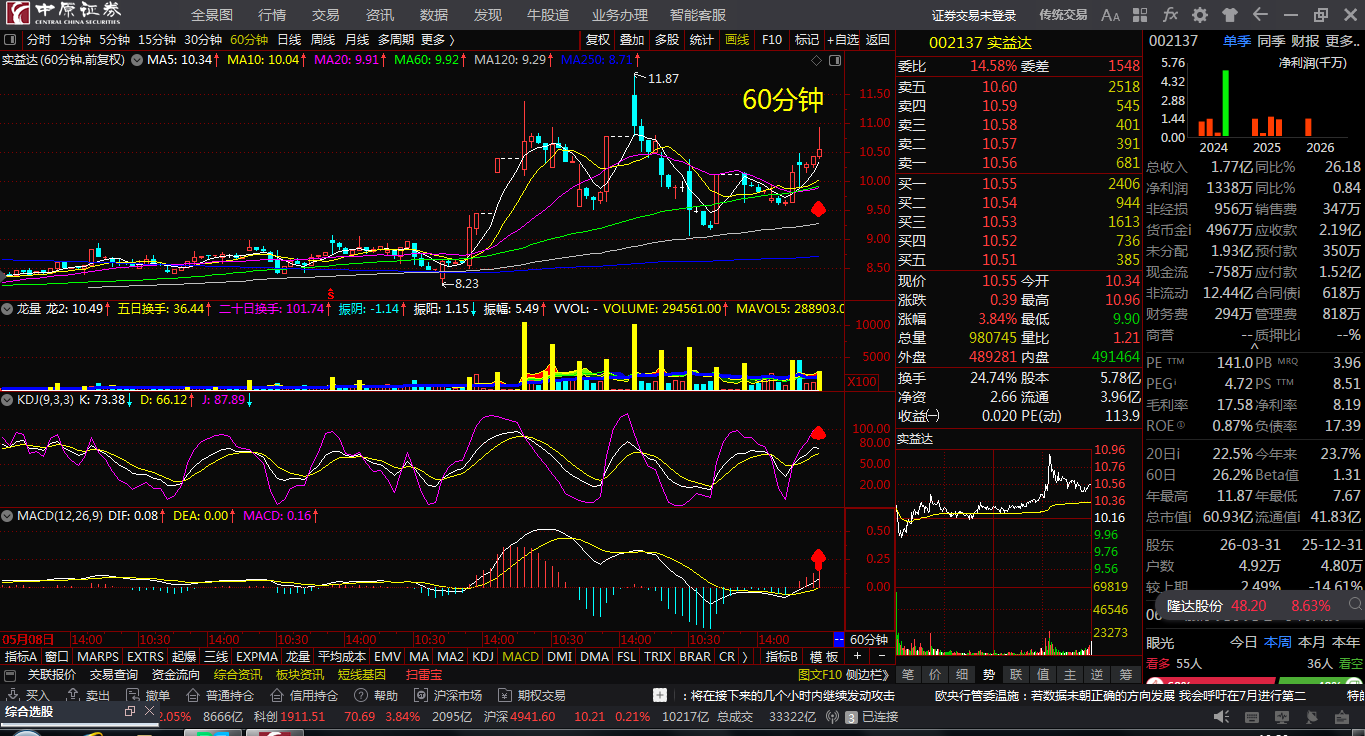Click the 返回 button

click(878, 40)
